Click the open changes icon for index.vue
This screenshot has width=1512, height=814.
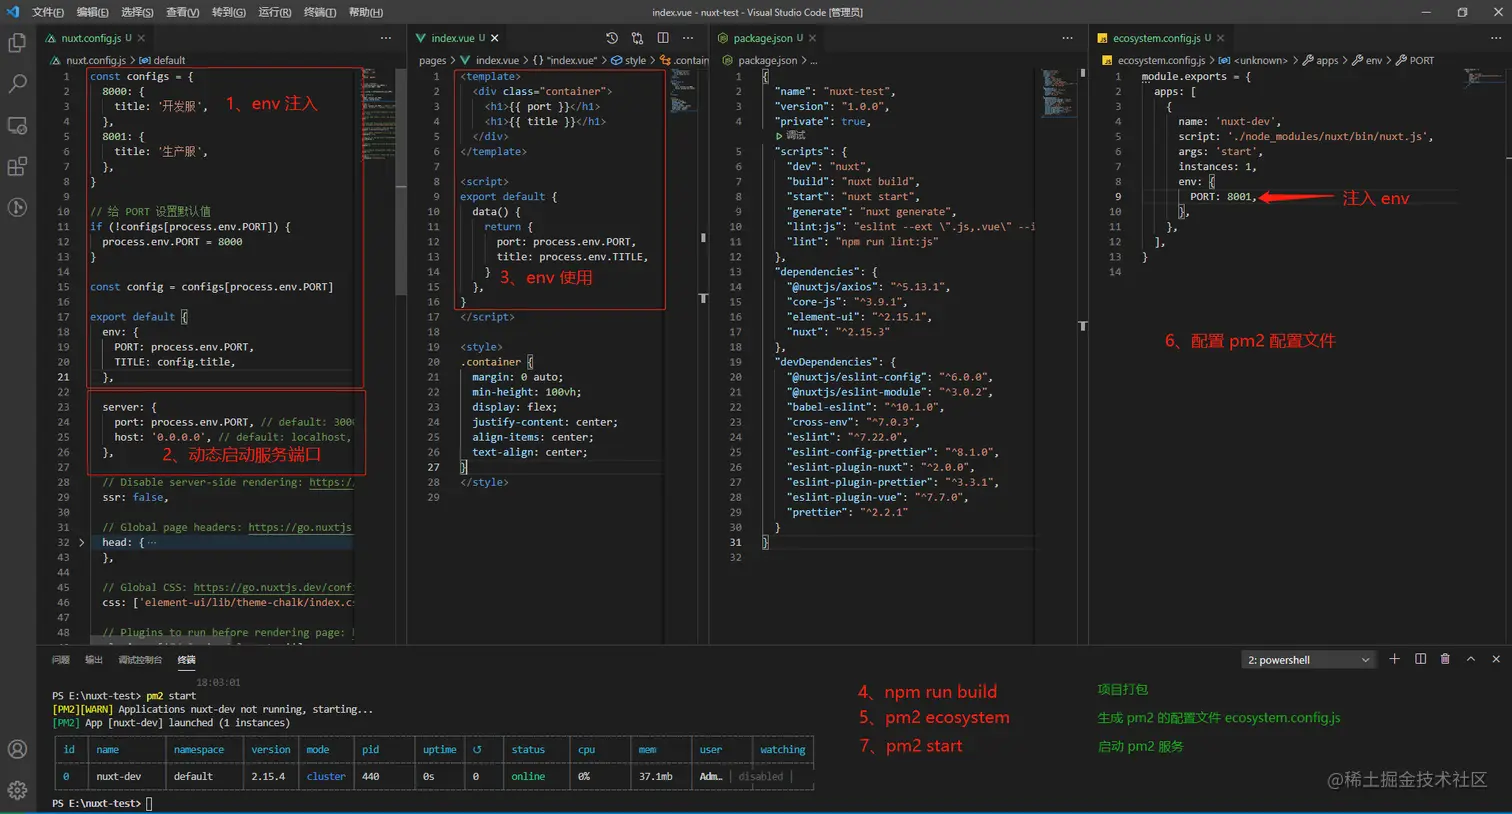(x=637, y=38)
